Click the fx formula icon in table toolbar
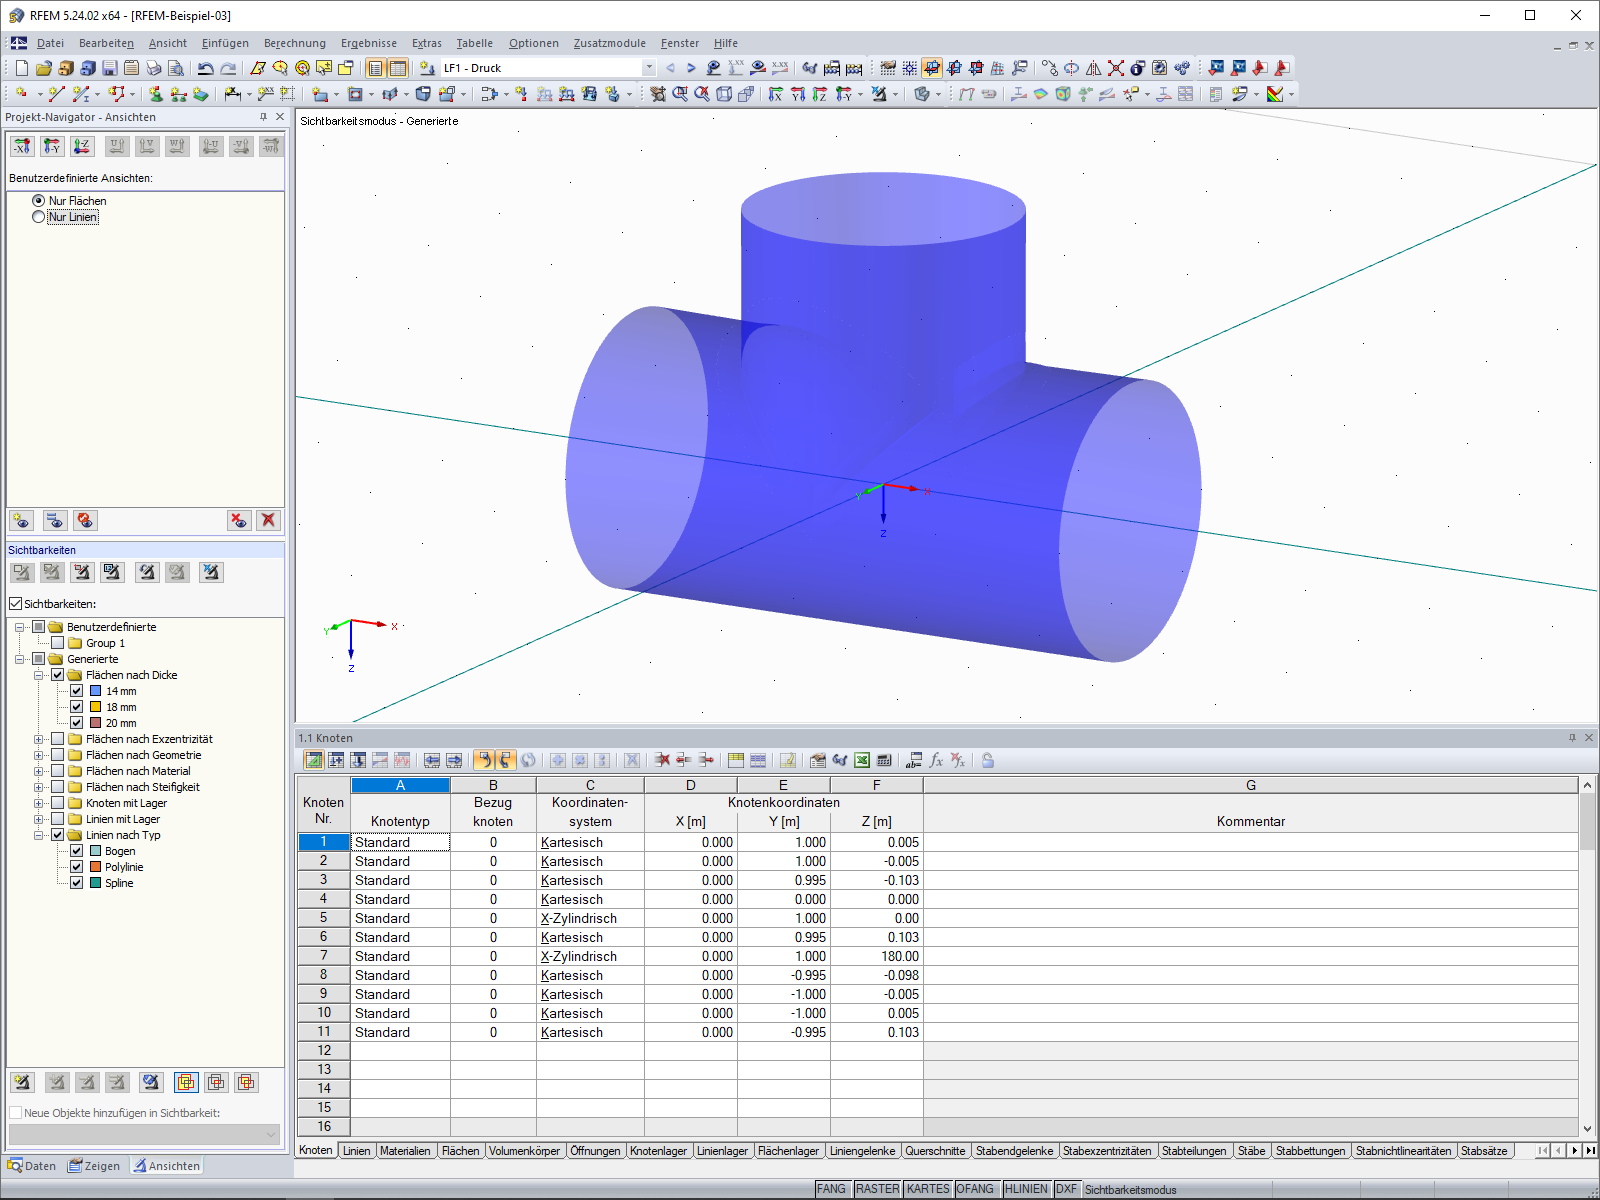Image resolution: width=1600 pixels, height=1200 pixels. [936, 760]
